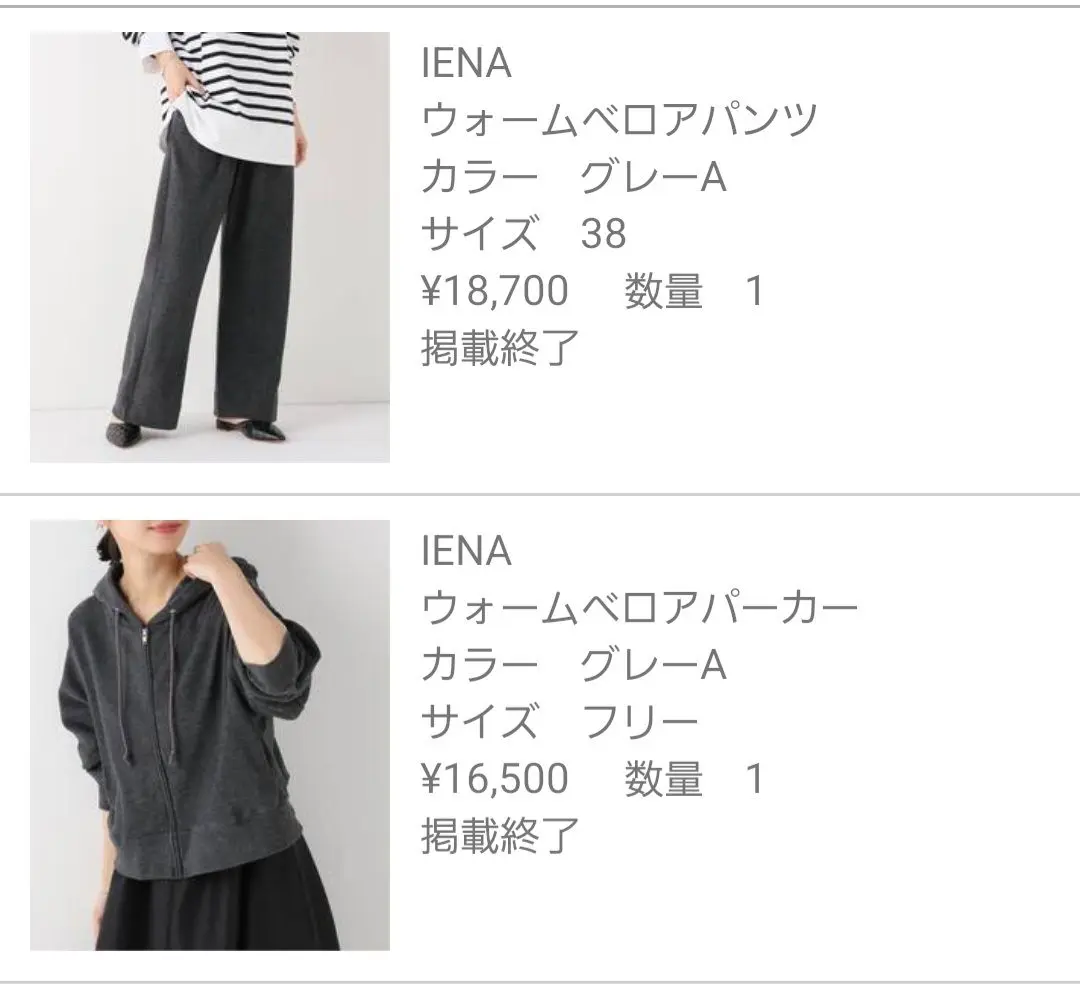
Task: Click カラー グレーA on the pants item
Action: (574, 177)
